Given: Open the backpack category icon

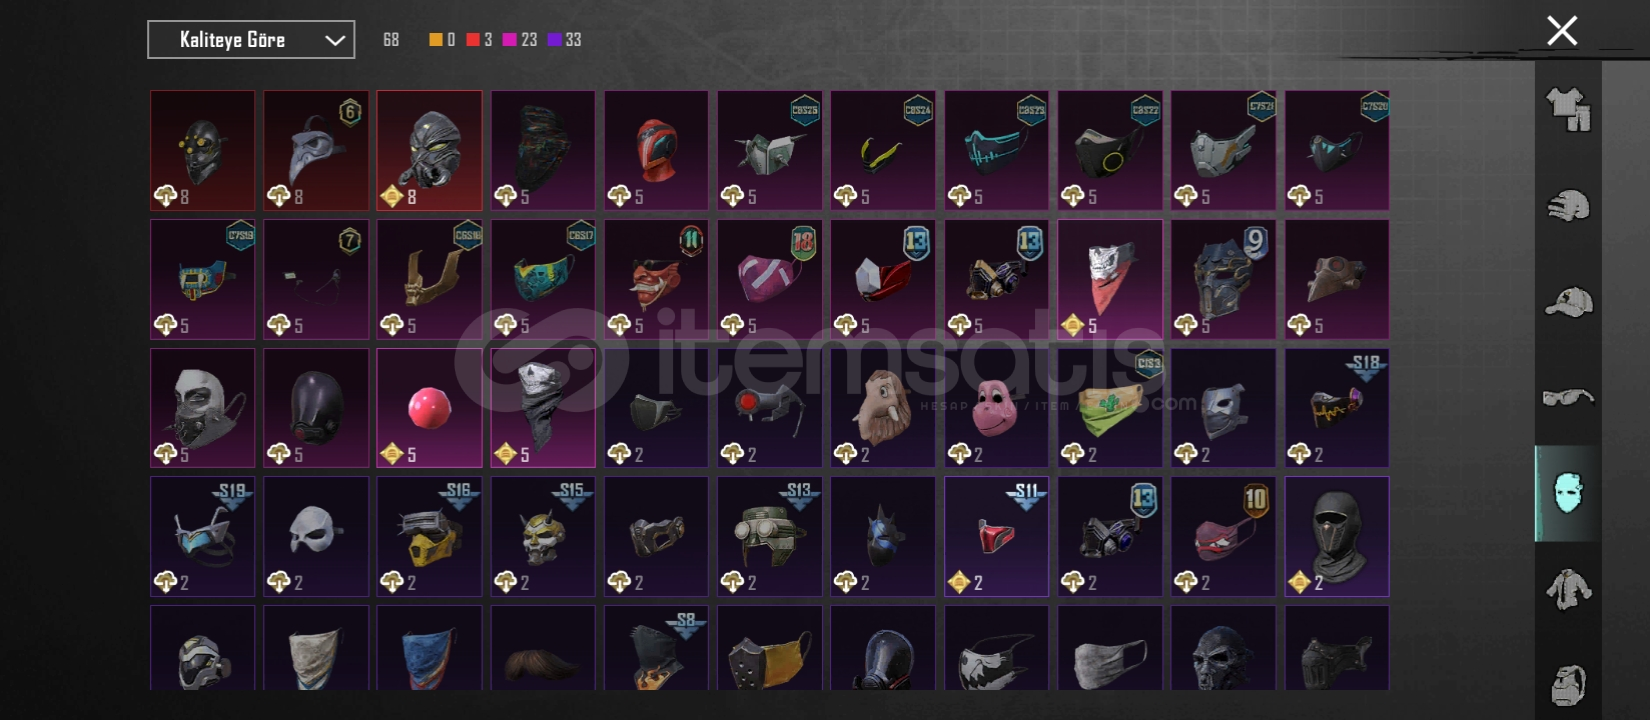Looking at the screenshot, I should 1568,684.
